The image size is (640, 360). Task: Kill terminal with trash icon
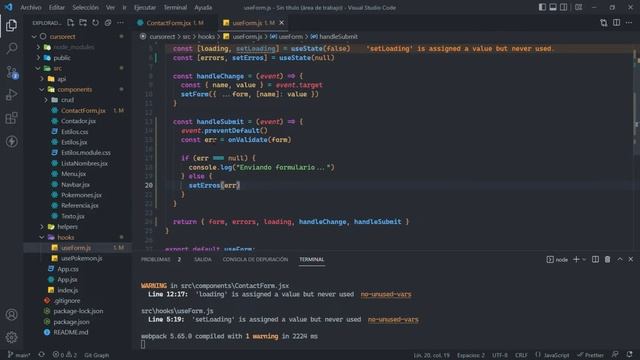tap(607, 259)
